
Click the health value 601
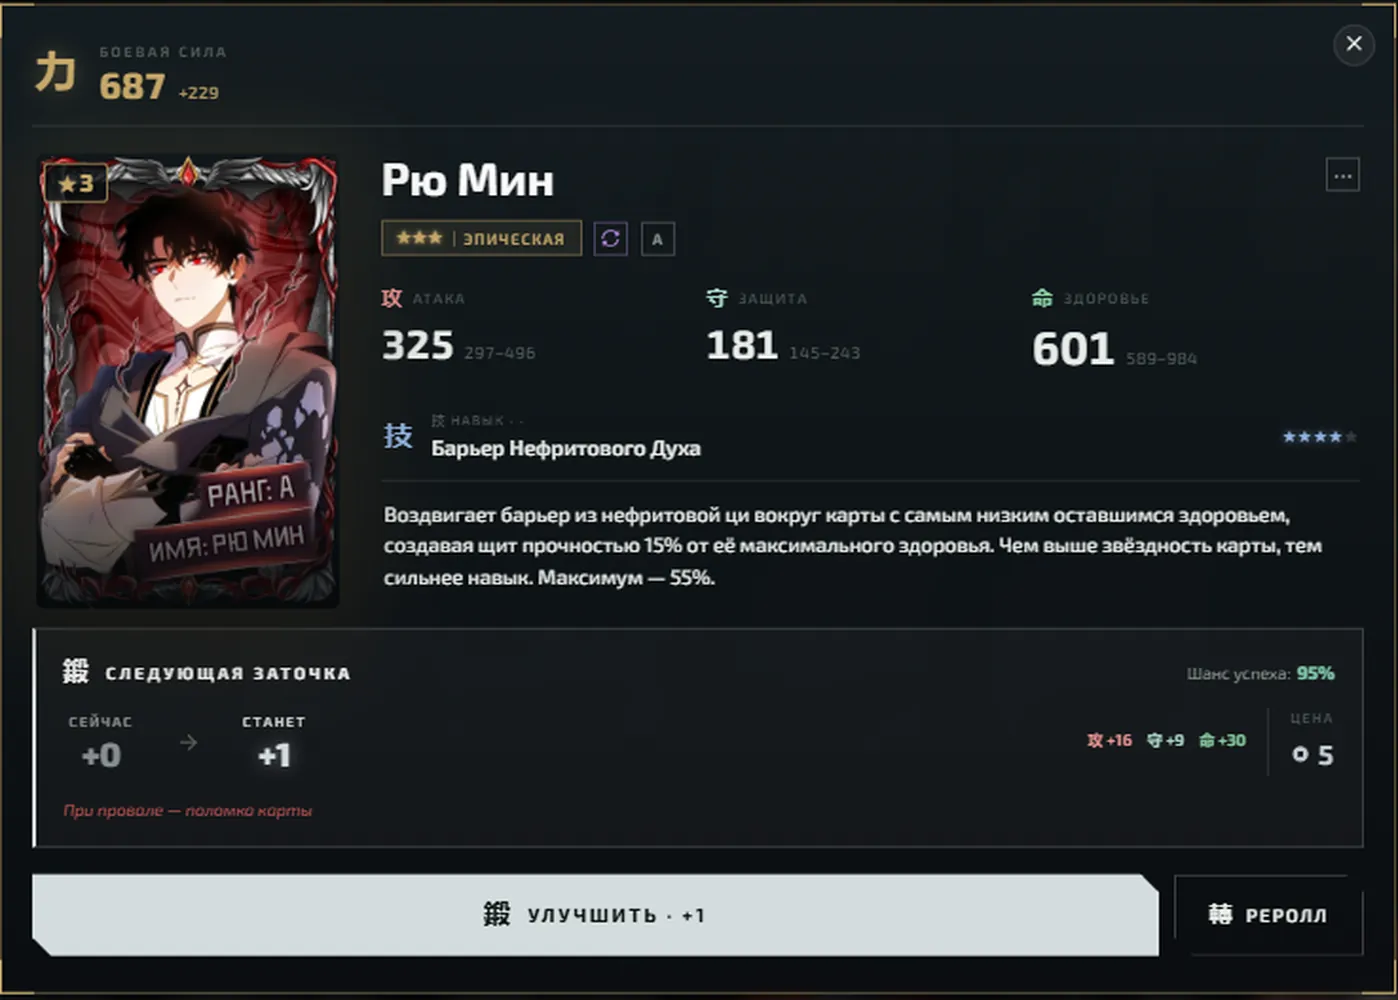1073,349
